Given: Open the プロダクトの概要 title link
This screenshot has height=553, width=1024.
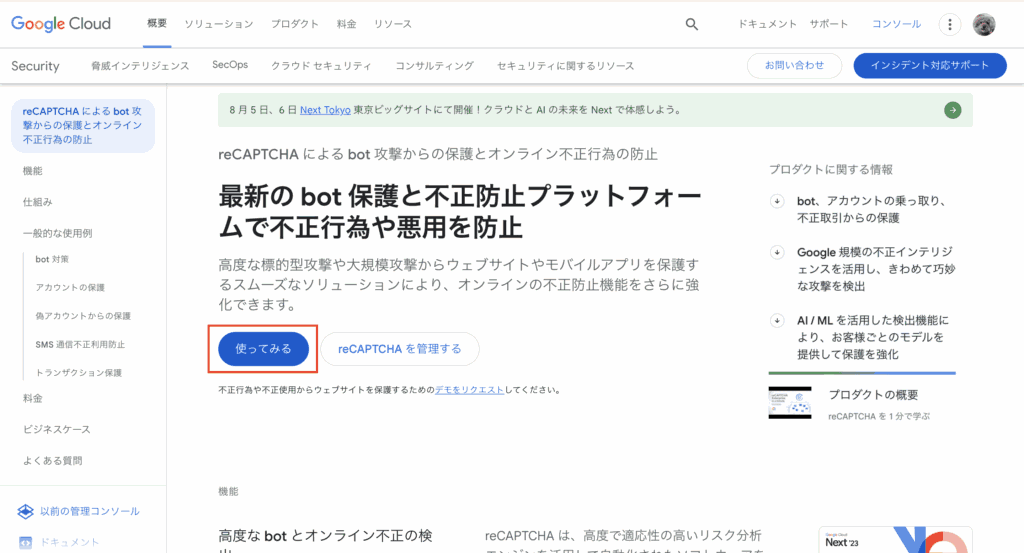Looking at the screenshot, I should [x=873, y=395].
